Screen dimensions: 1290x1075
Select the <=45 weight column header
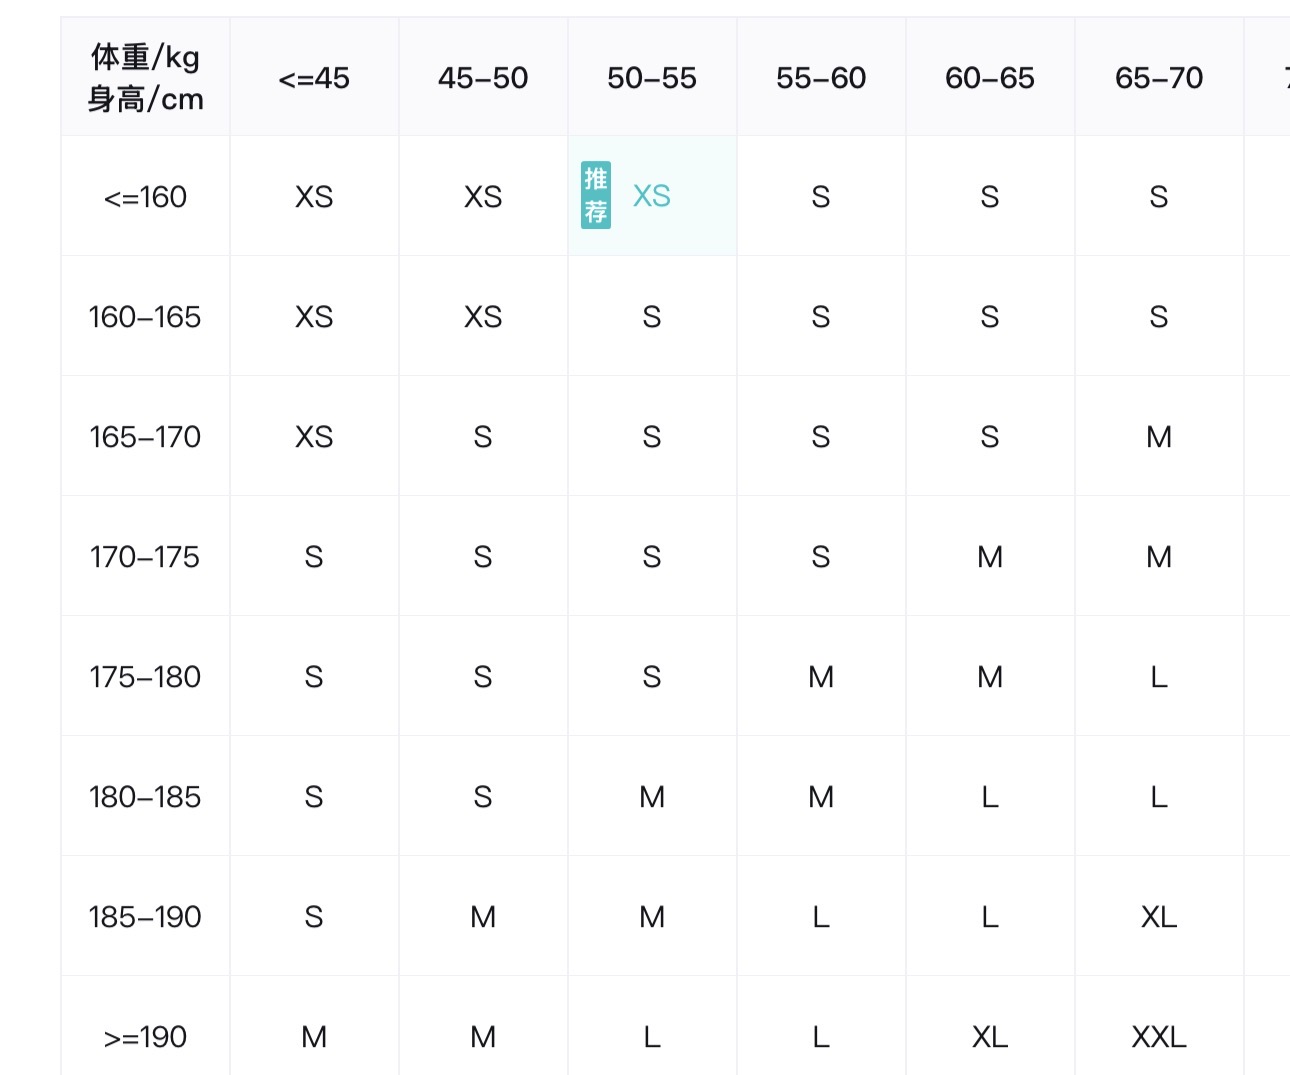(314, 78)
